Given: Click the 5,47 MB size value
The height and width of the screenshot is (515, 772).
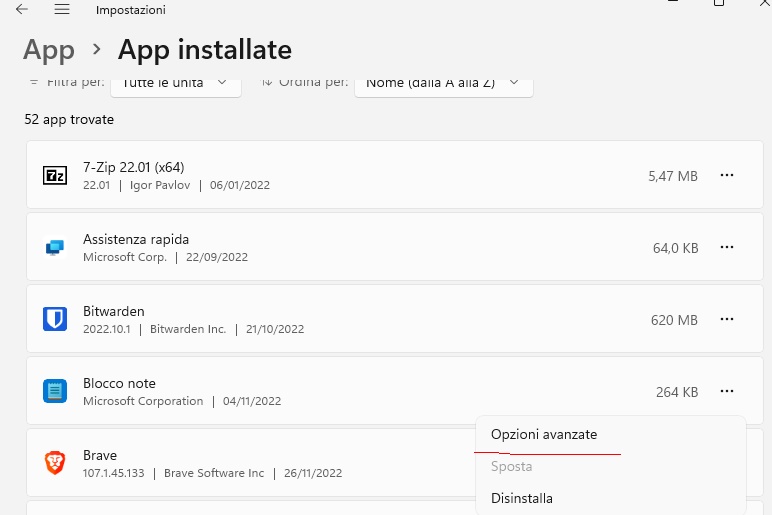Looking at the screenshot, I should point(673,176).
